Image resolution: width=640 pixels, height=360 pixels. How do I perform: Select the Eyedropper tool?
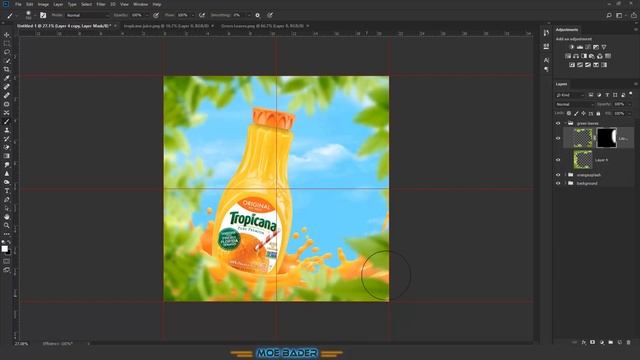7,78
